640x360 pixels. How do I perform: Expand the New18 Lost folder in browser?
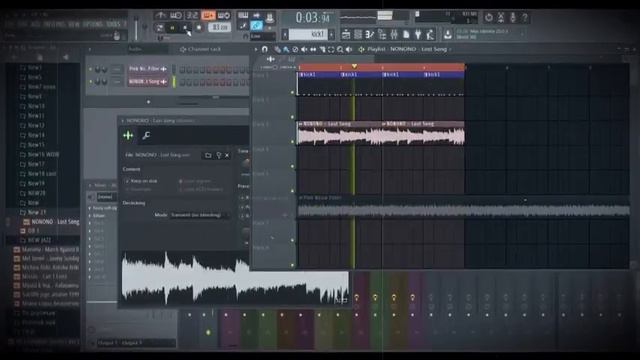coord(38,173)
